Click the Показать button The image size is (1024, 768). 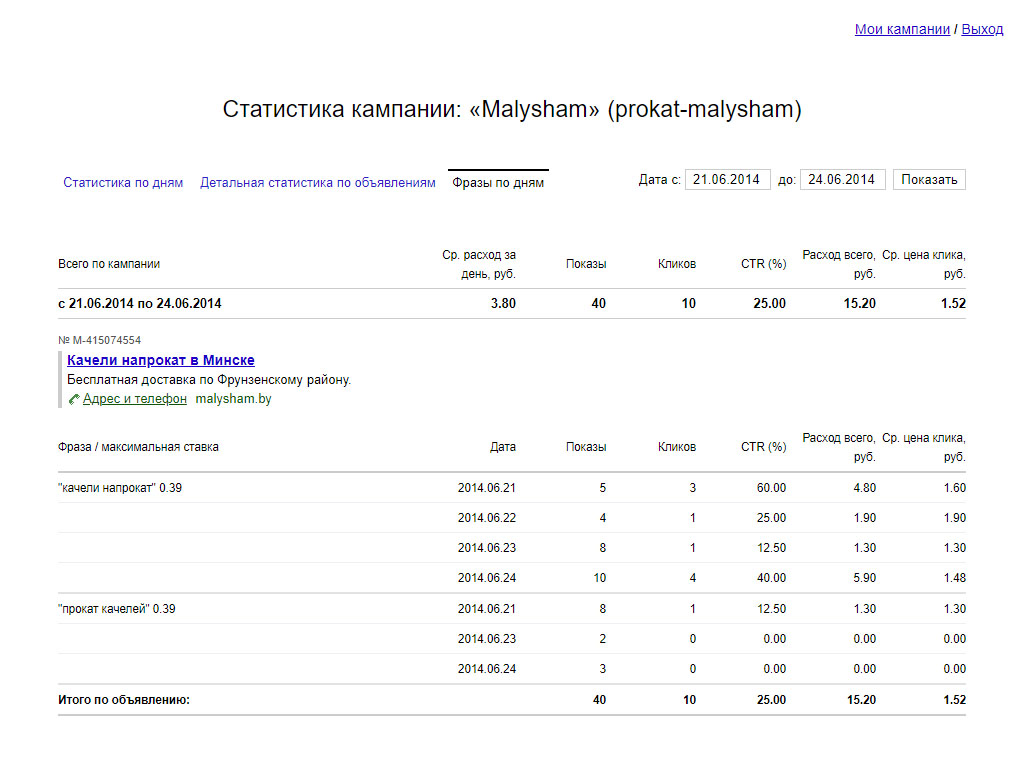(x=929, y=180)
